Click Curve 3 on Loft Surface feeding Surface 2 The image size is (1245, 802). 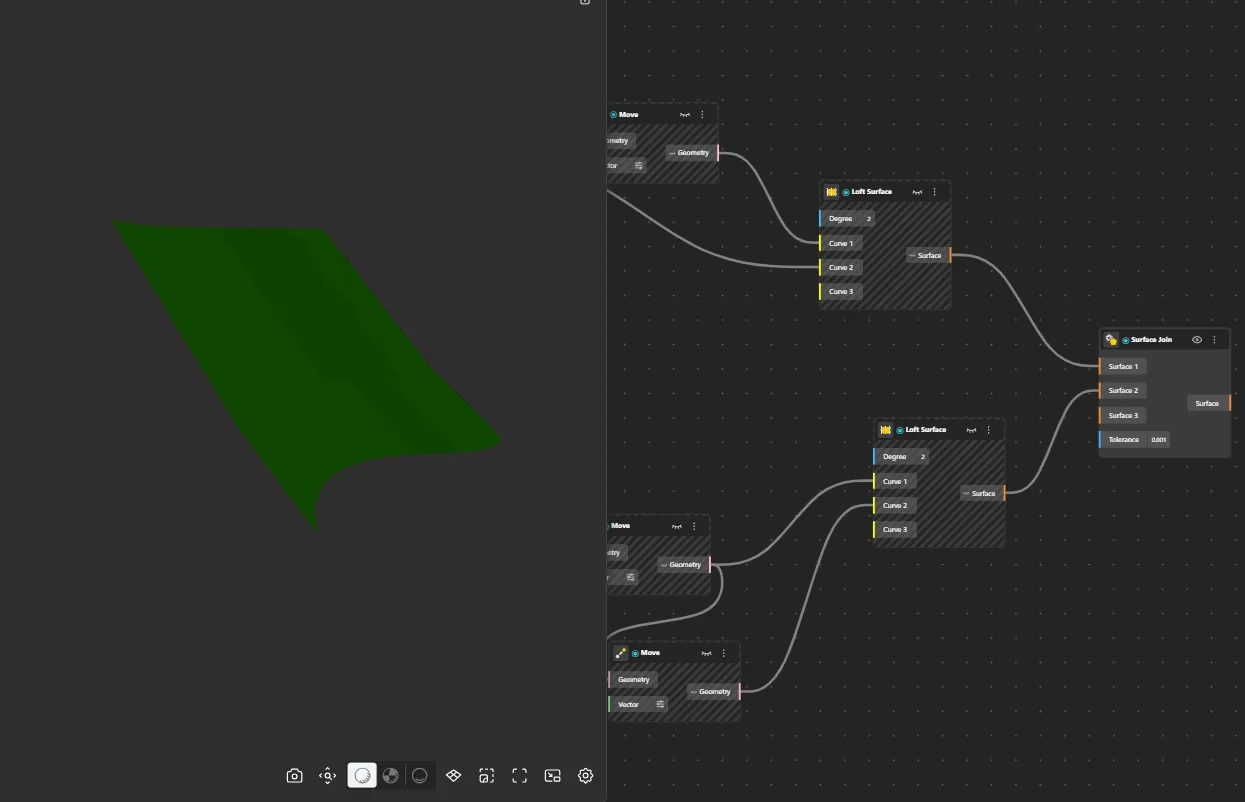[894, 530]
